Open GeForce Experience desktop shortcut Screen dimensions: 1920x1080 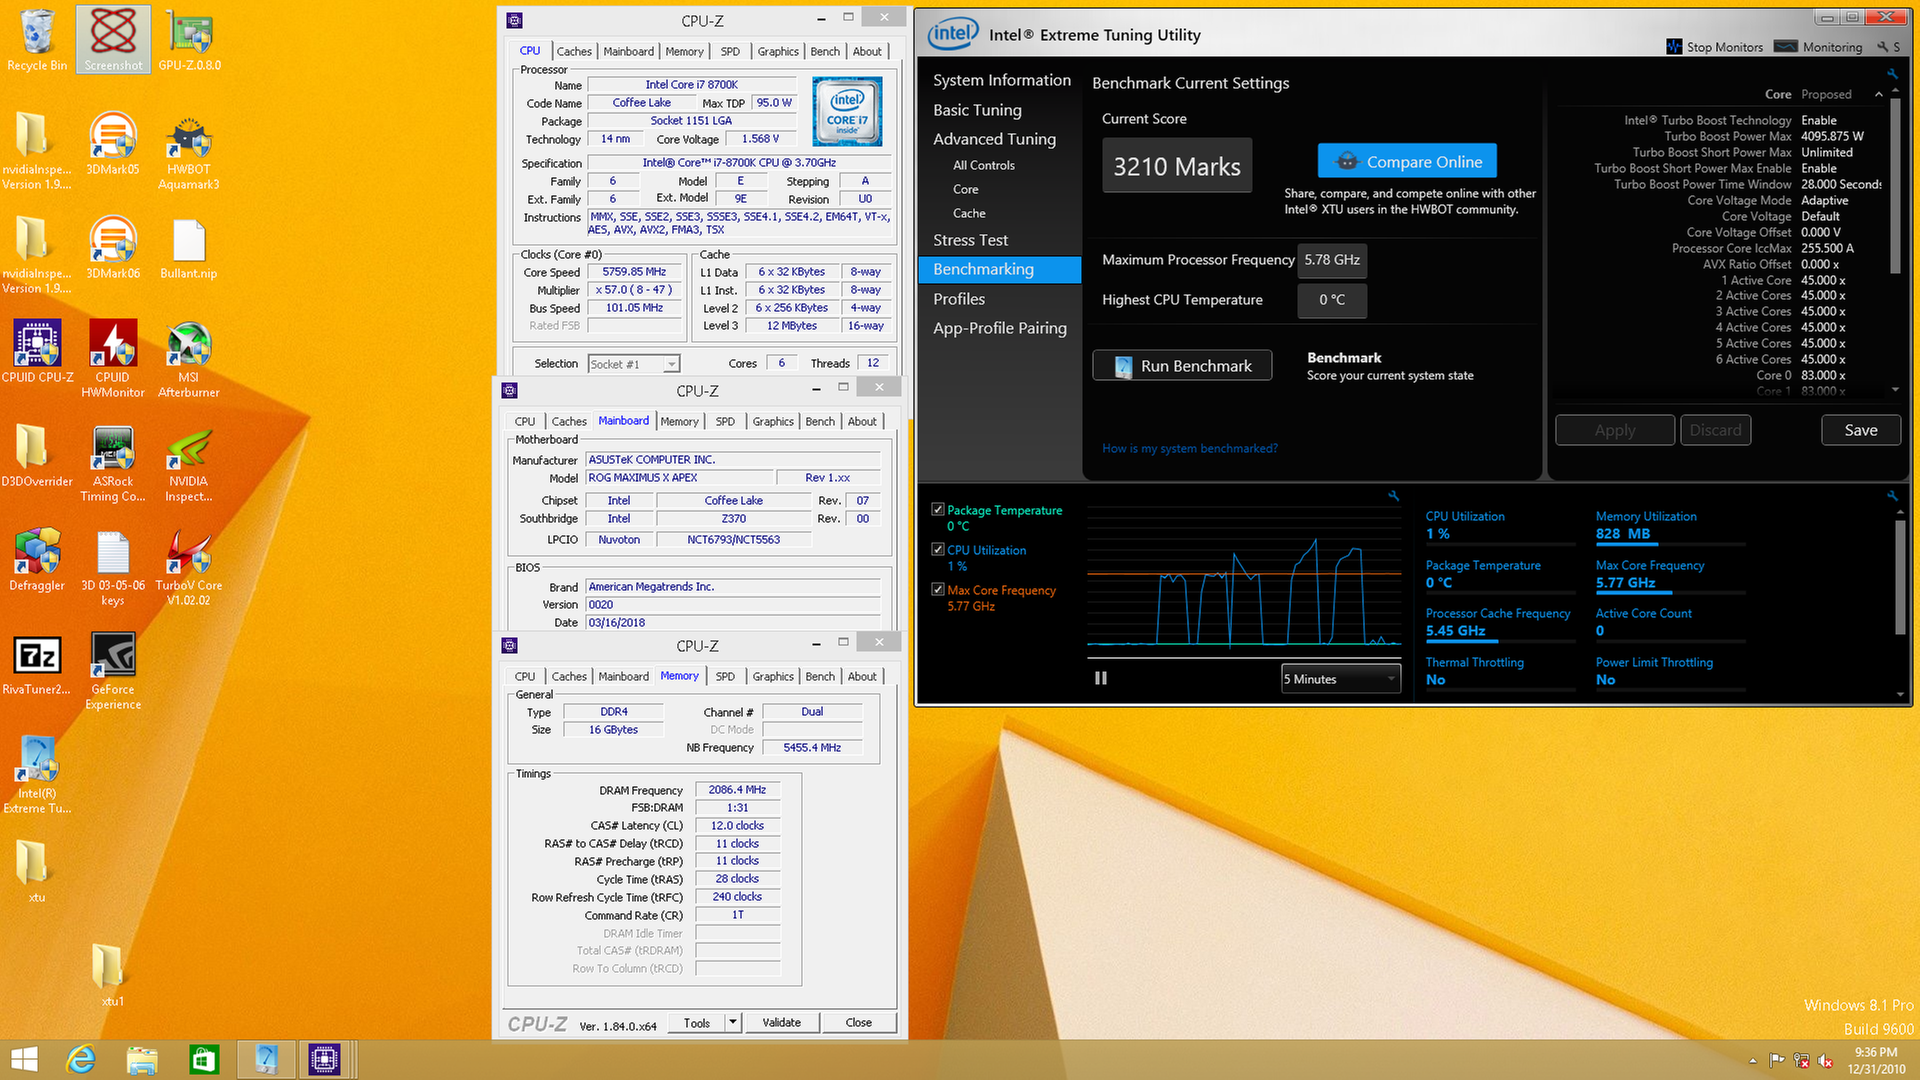point(113,672)
